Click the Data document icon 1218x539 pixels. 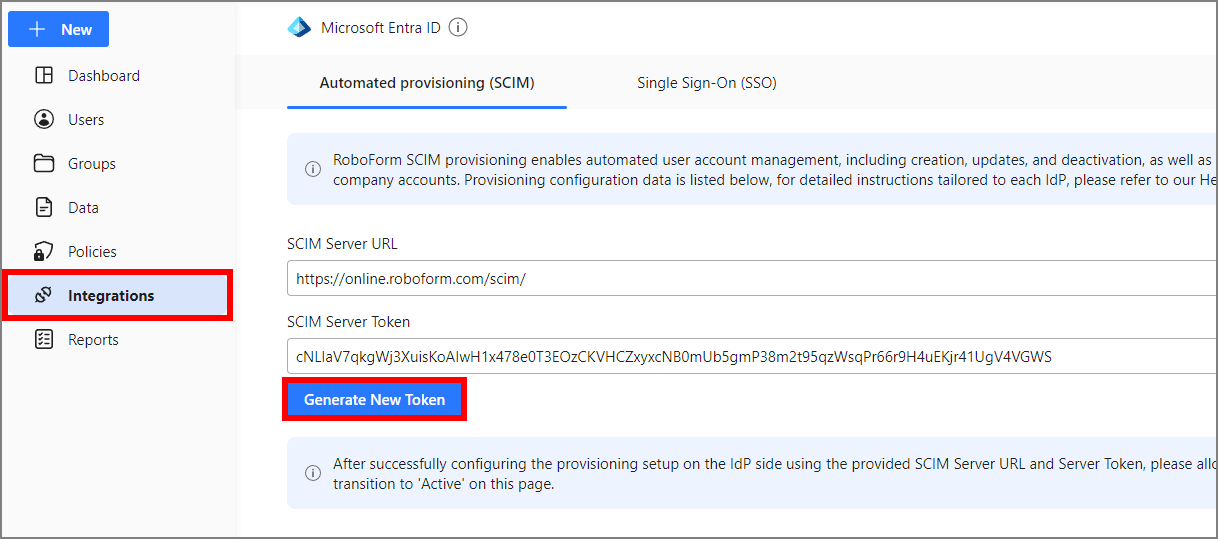(x=44, y=208)
